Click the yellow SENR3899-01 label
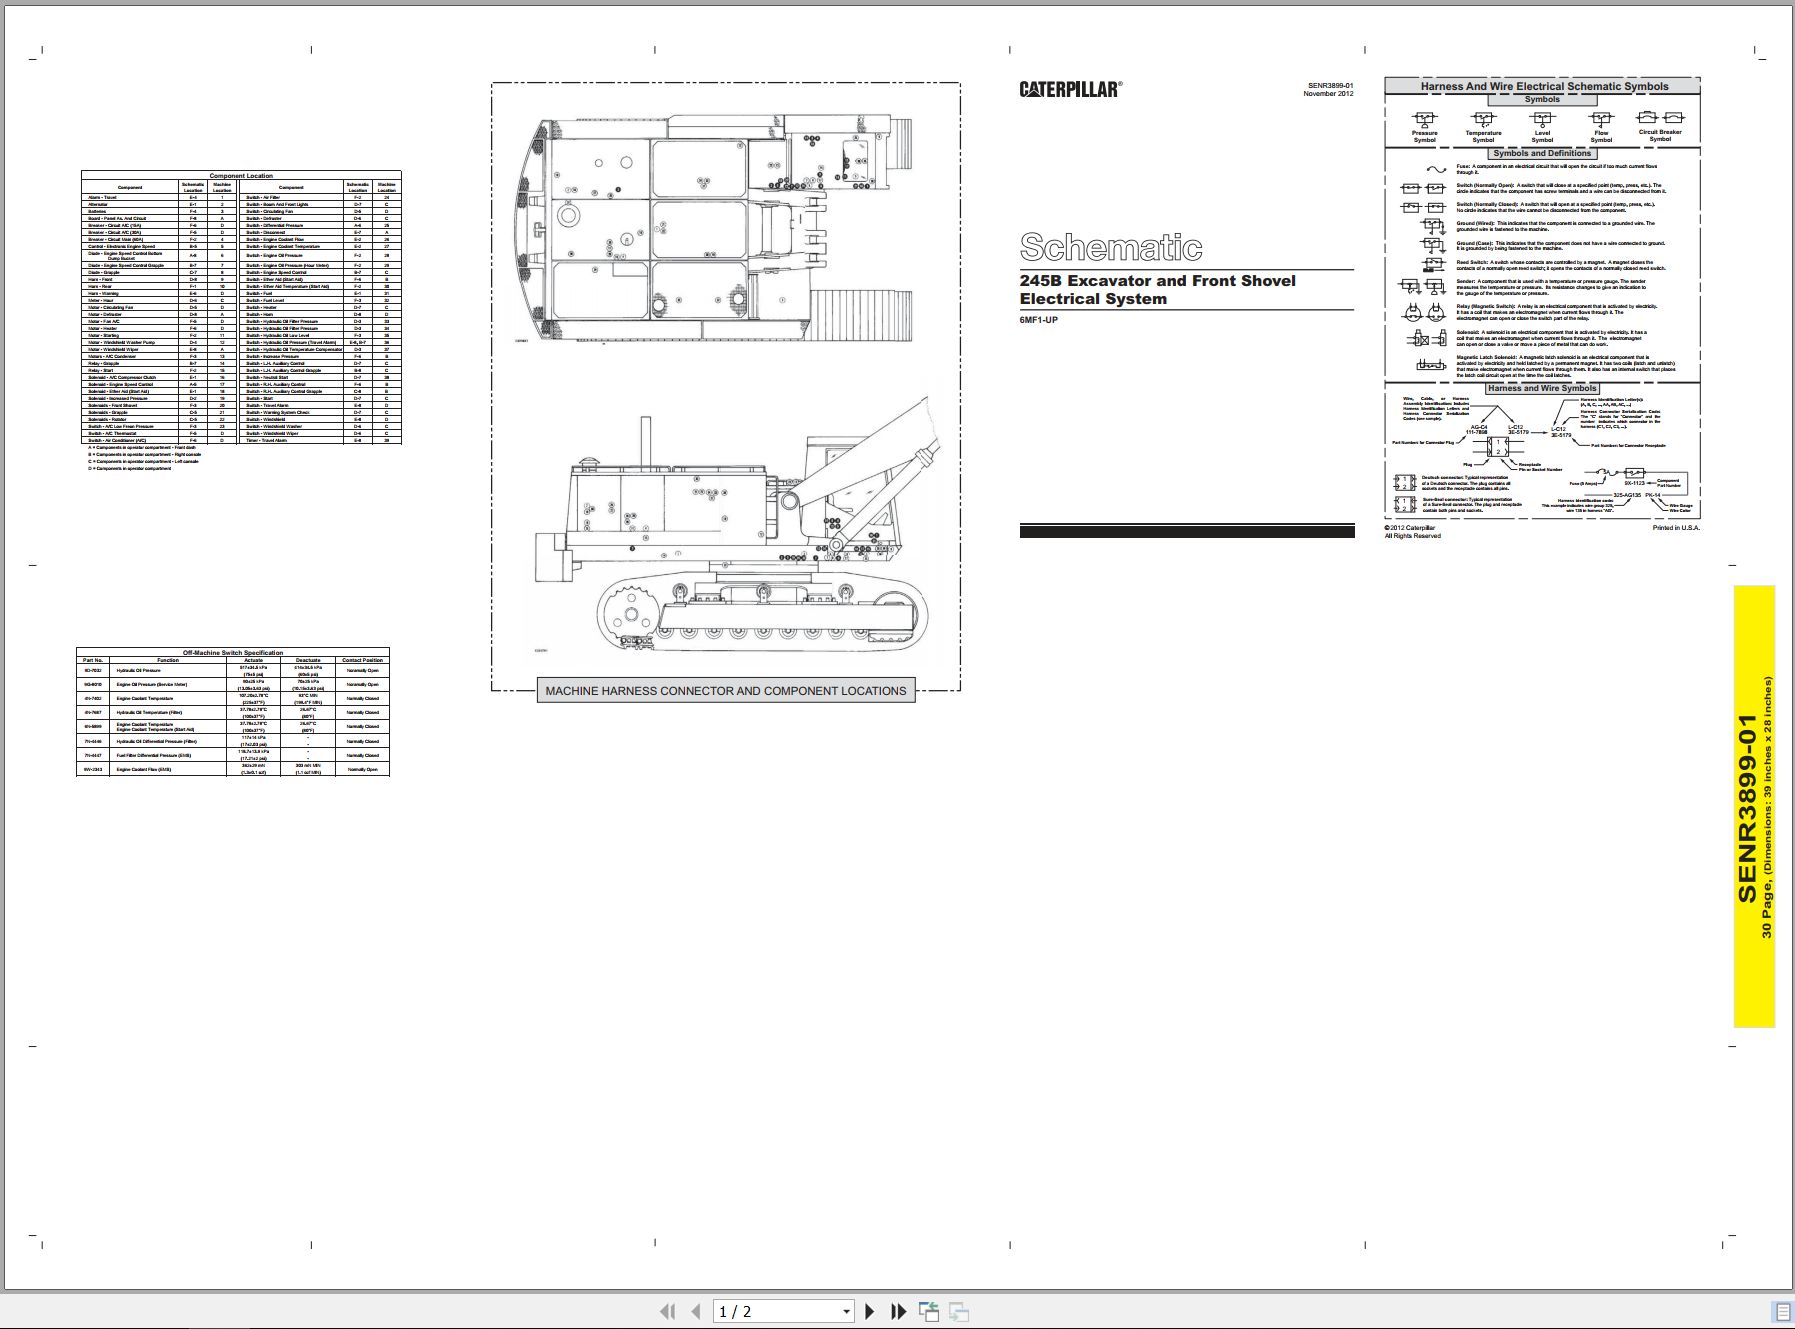 (1754, 807)
